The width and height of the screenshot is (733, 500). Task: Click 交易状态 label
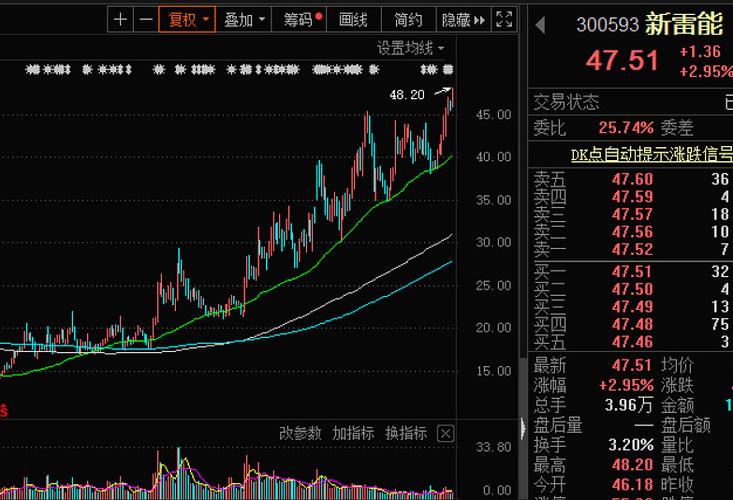click(566, 102)
